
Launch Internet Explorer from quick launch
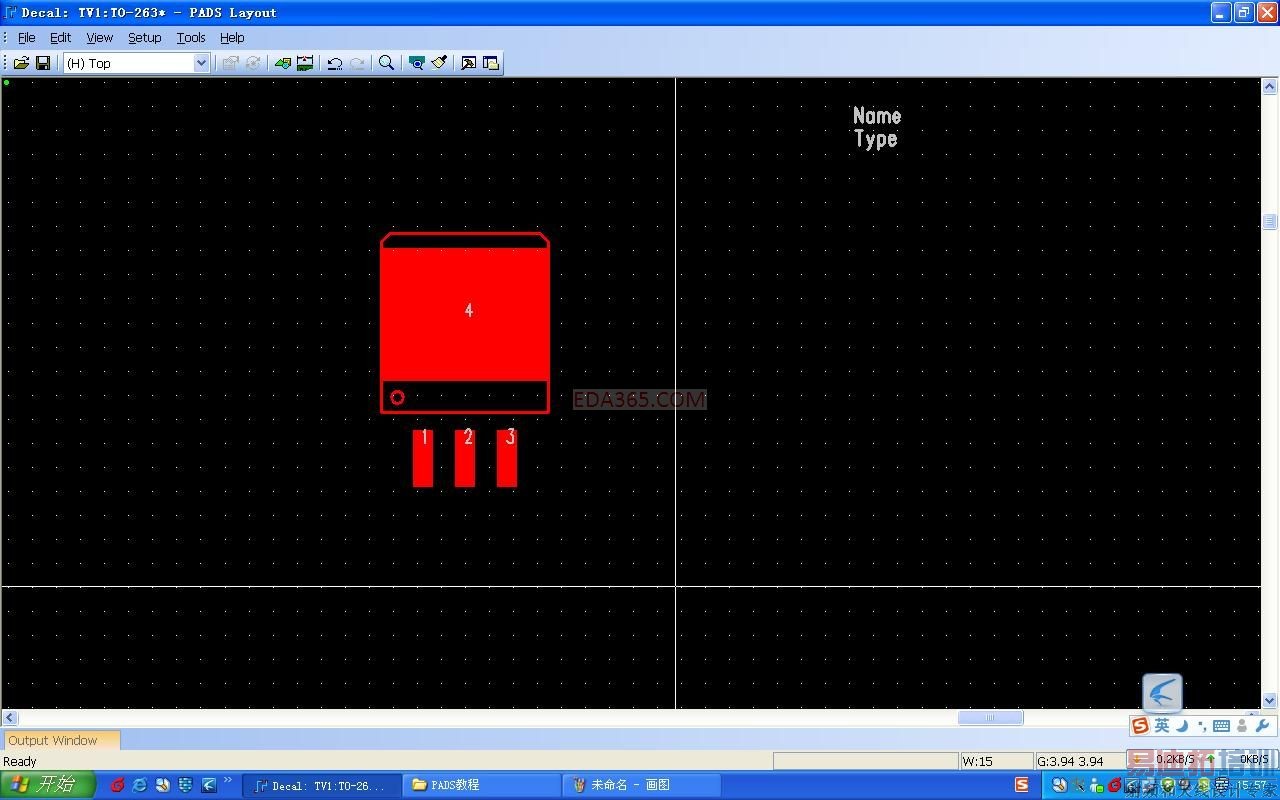(x=140, y=785)
